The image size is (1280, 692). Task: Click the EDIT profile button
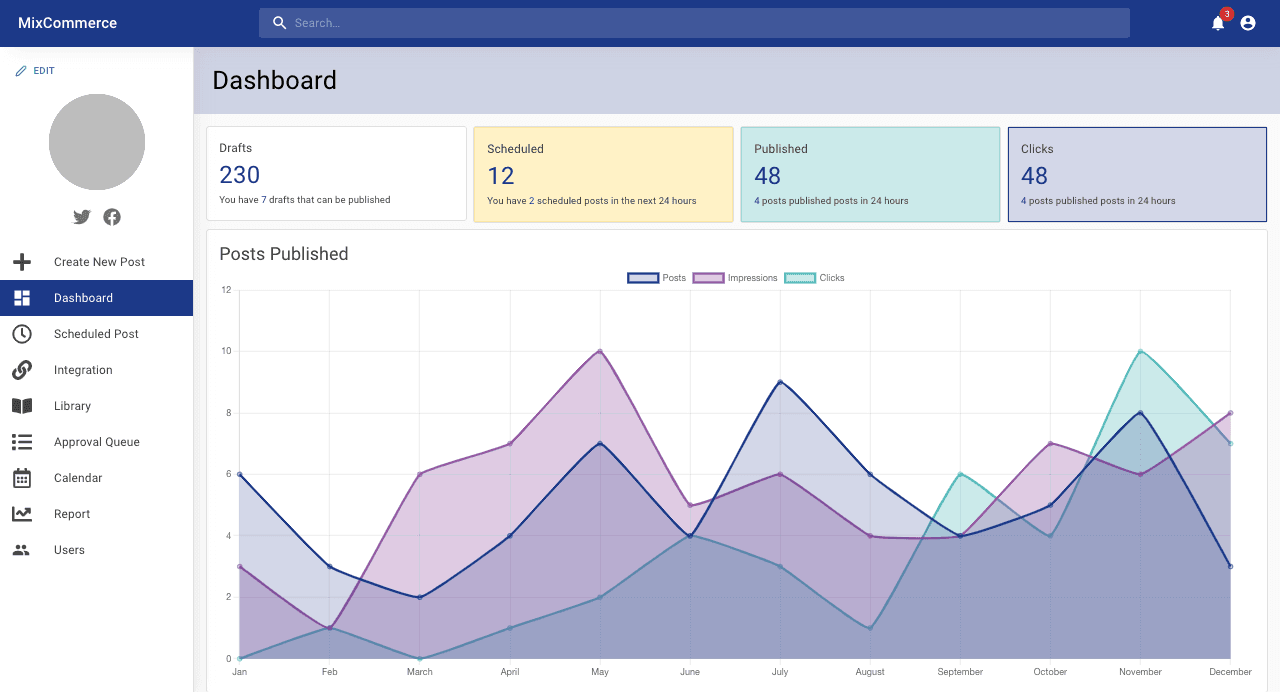point(35,70)
